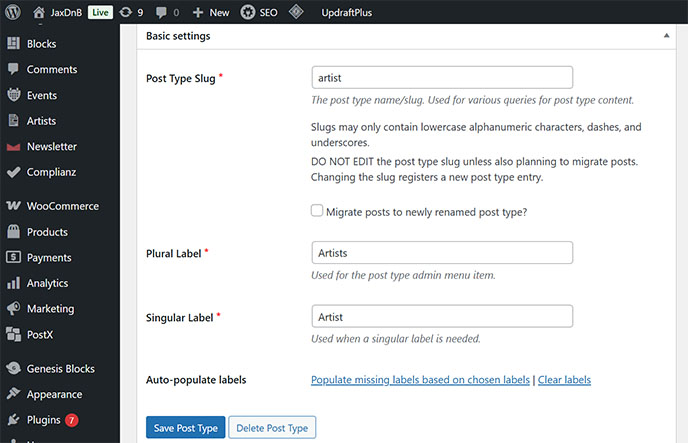Click the diamond icon beside SEO
The width and height of the screenshot is (688, 443).
[297, 12]
